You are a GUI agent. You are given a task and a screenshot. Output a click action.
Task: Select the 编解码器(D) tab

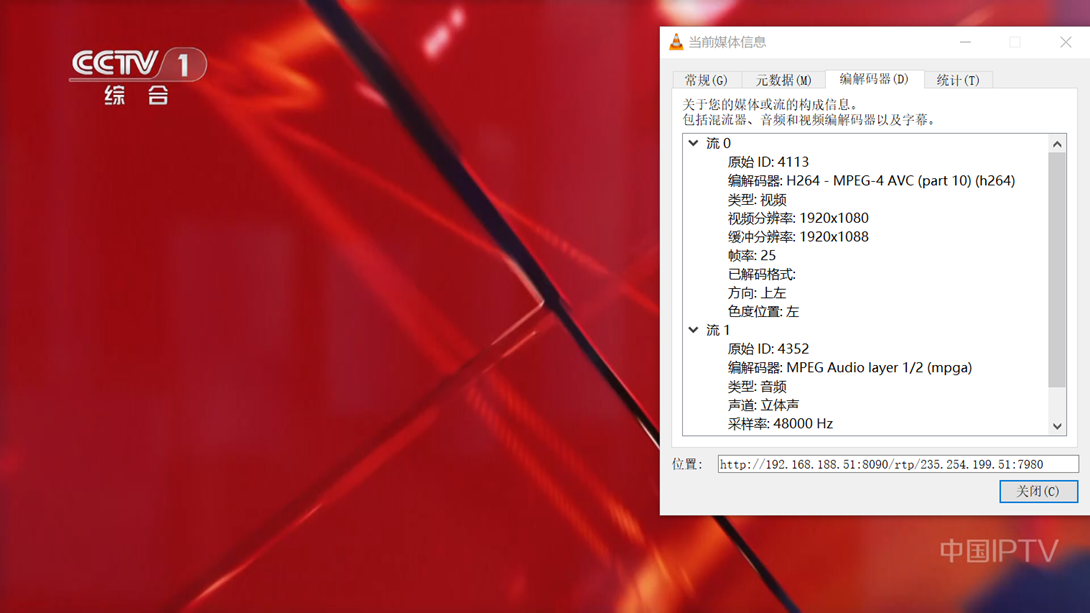[873, 79]
